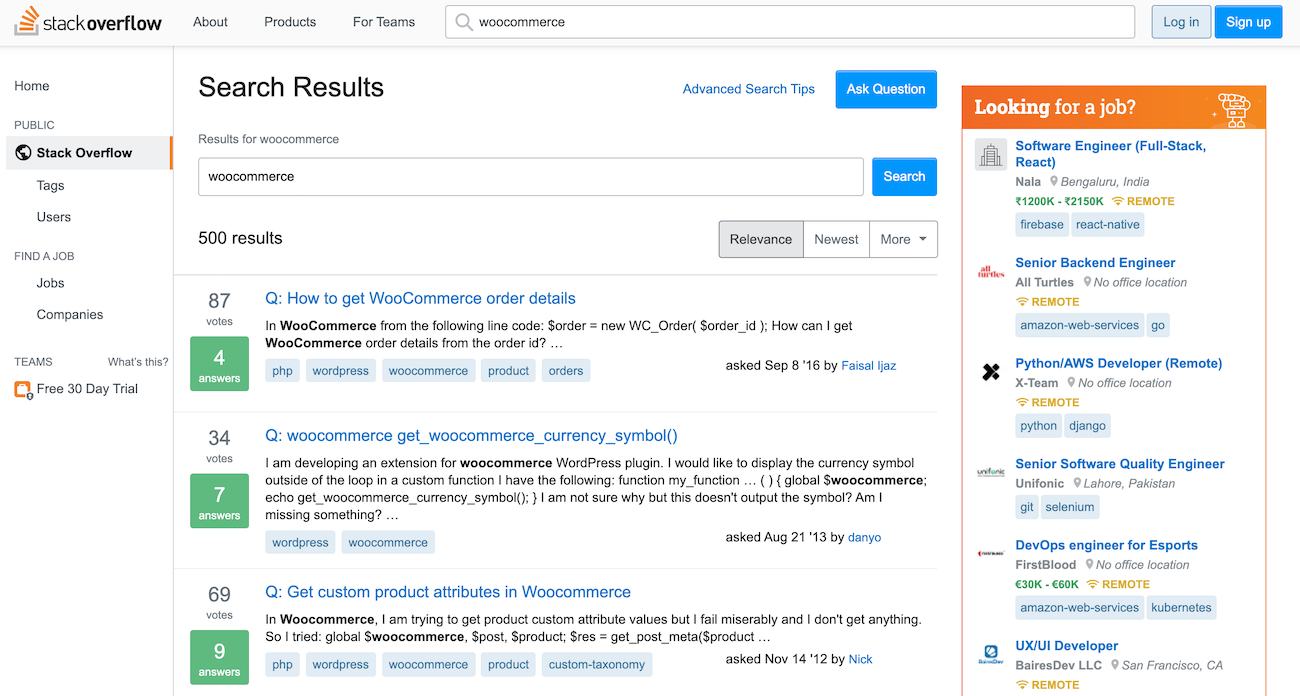Click the Ask Question button
The image size is (1300, 696).
click(x=886, y=89)
